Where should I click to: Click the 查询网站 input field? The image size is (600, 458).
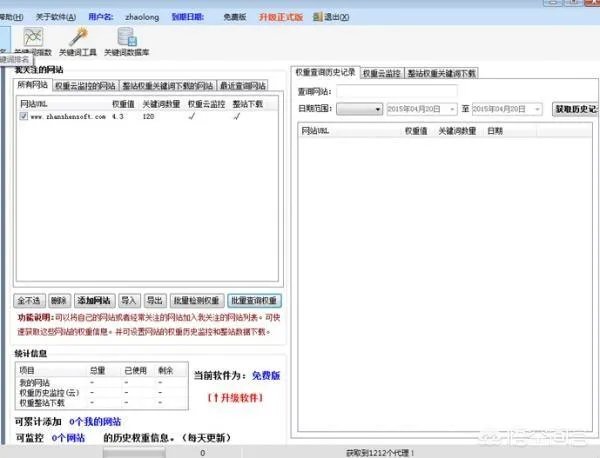396,91
